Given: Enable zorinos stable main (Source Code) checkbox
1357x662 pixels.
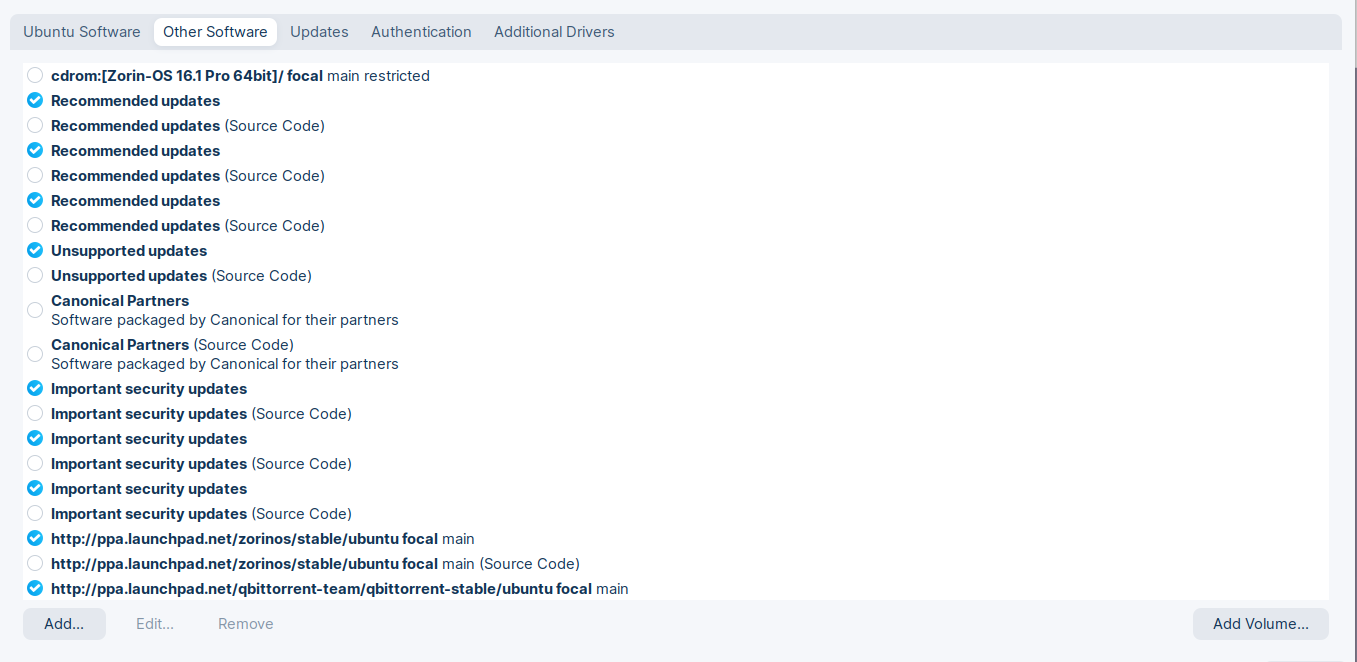Looking at the screenshot, I should [x=35, y=563].
